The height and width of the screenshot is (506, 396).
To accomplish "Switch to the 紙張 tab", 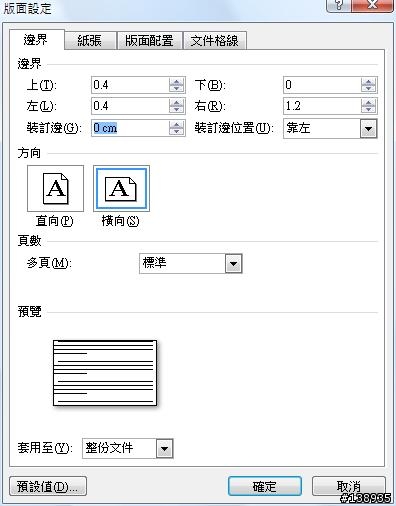I will (90, 41).
